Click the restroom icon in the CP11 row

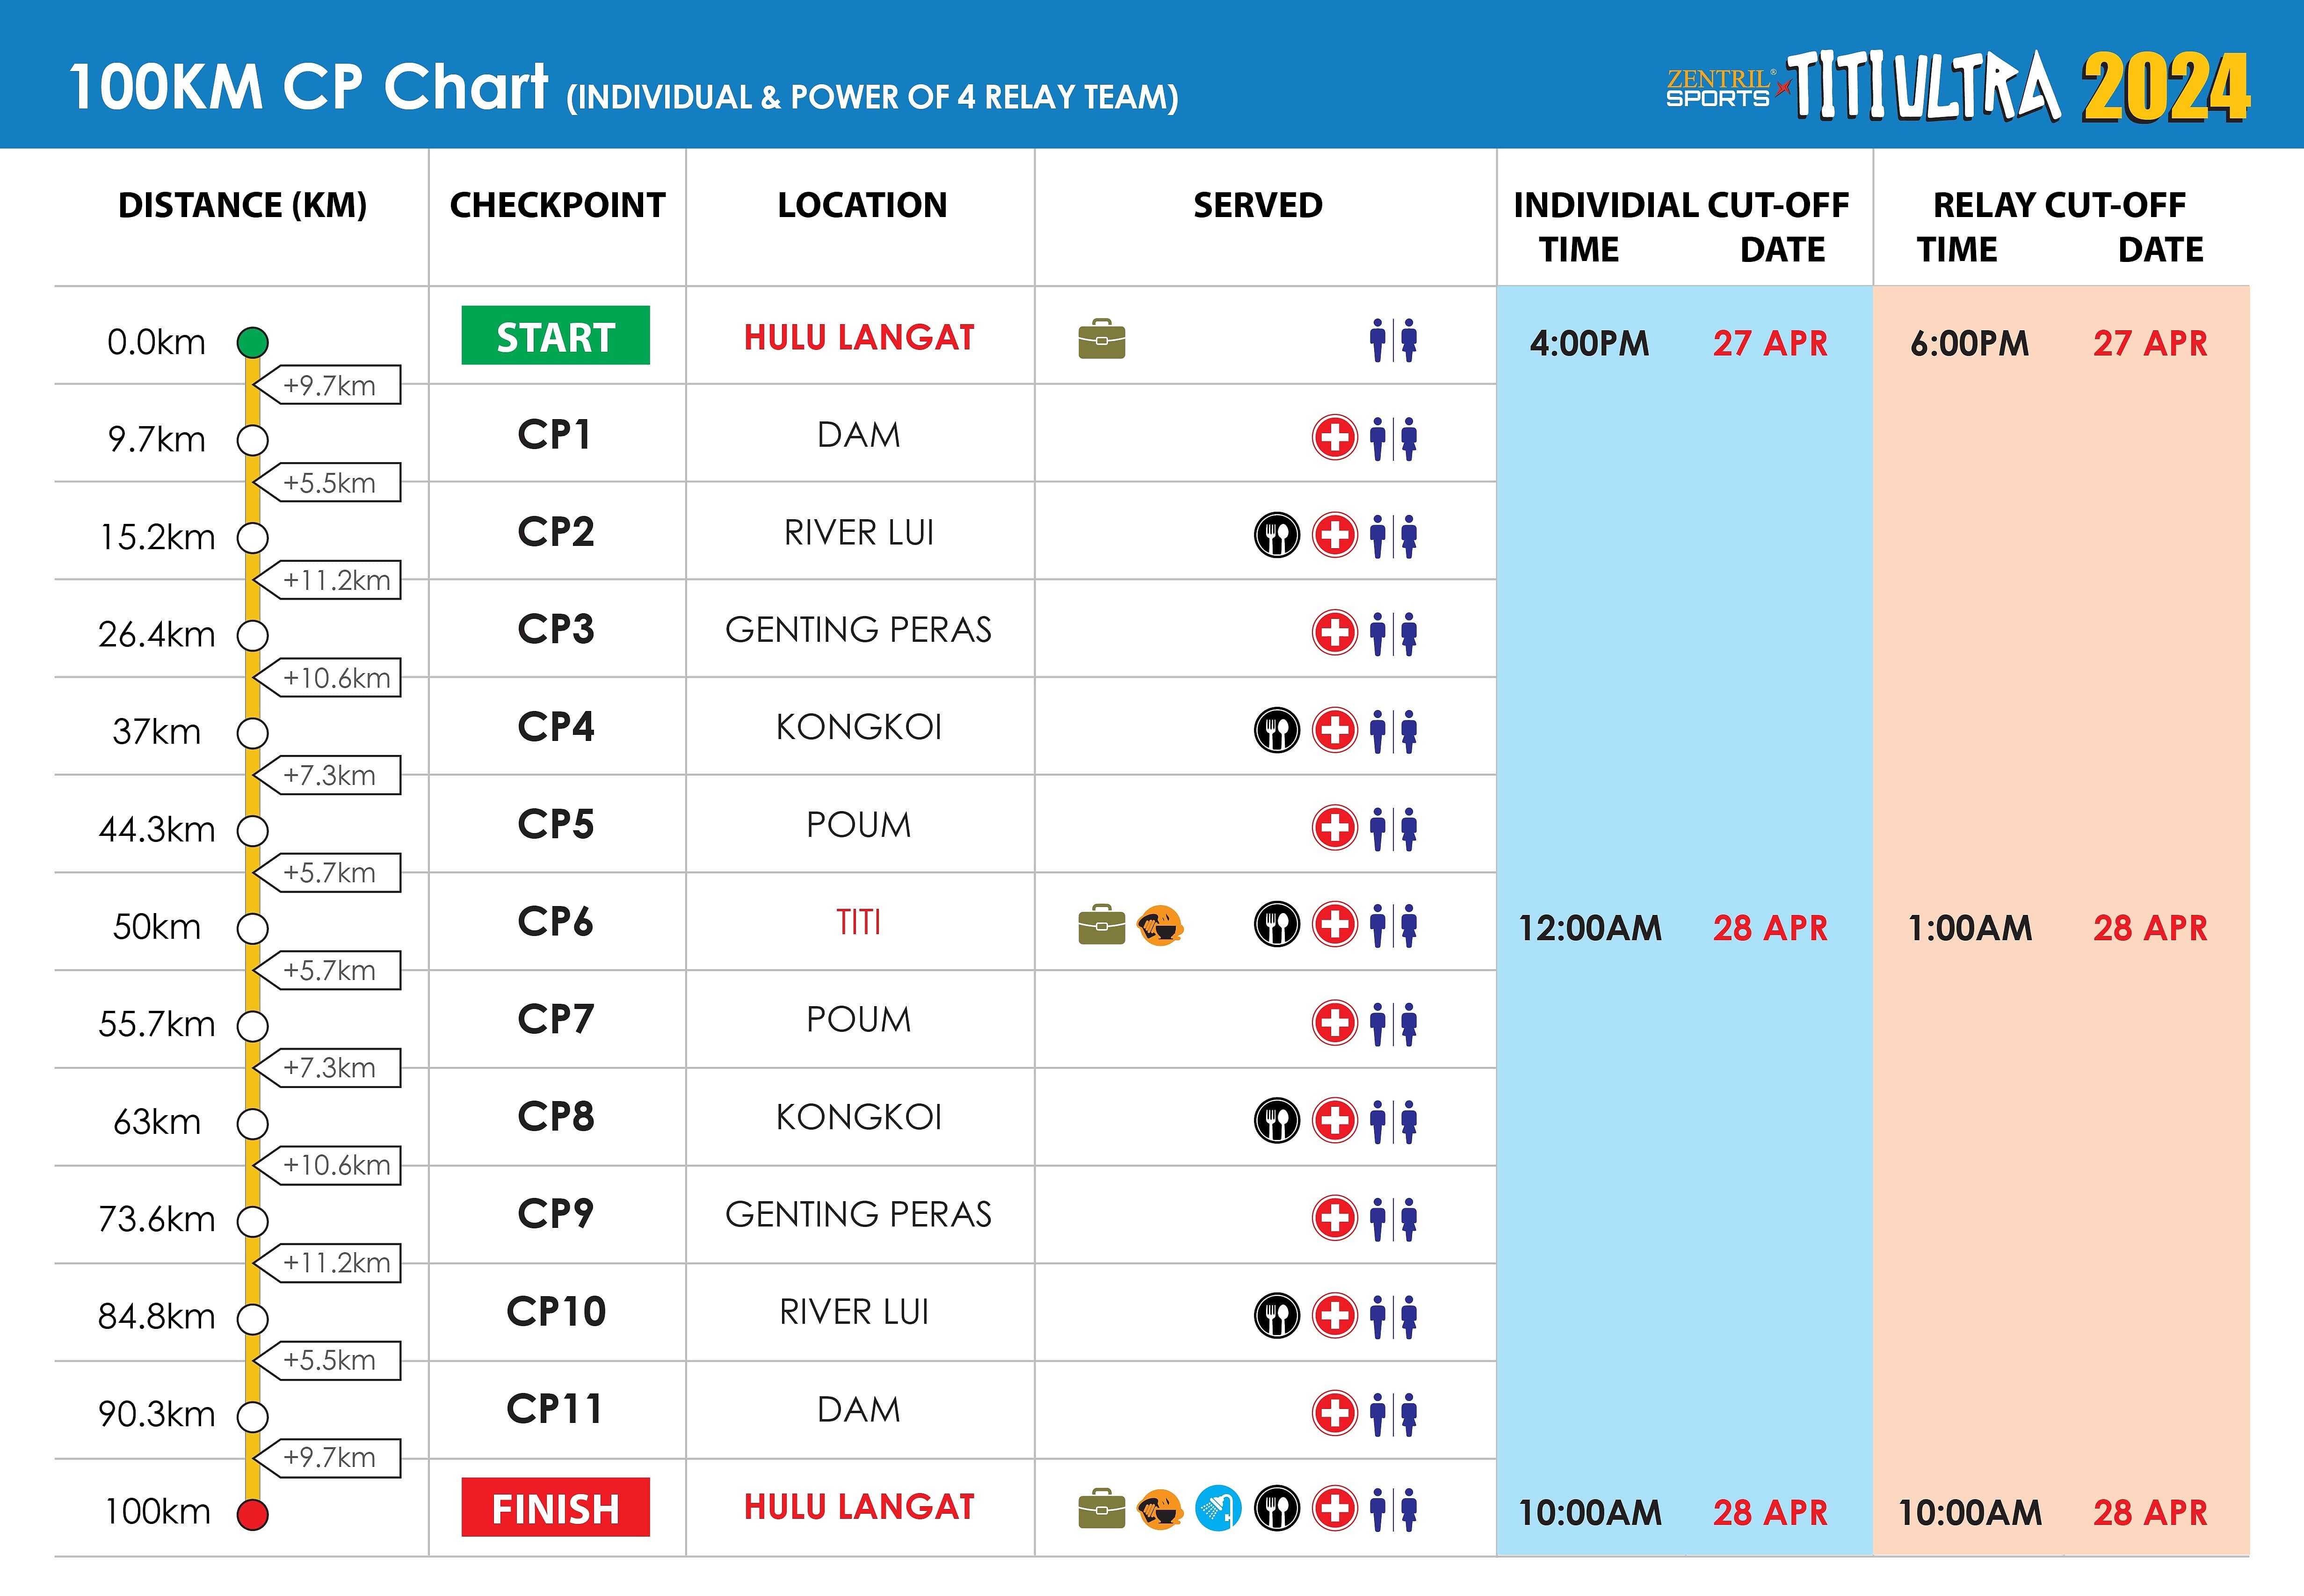1393,1414
